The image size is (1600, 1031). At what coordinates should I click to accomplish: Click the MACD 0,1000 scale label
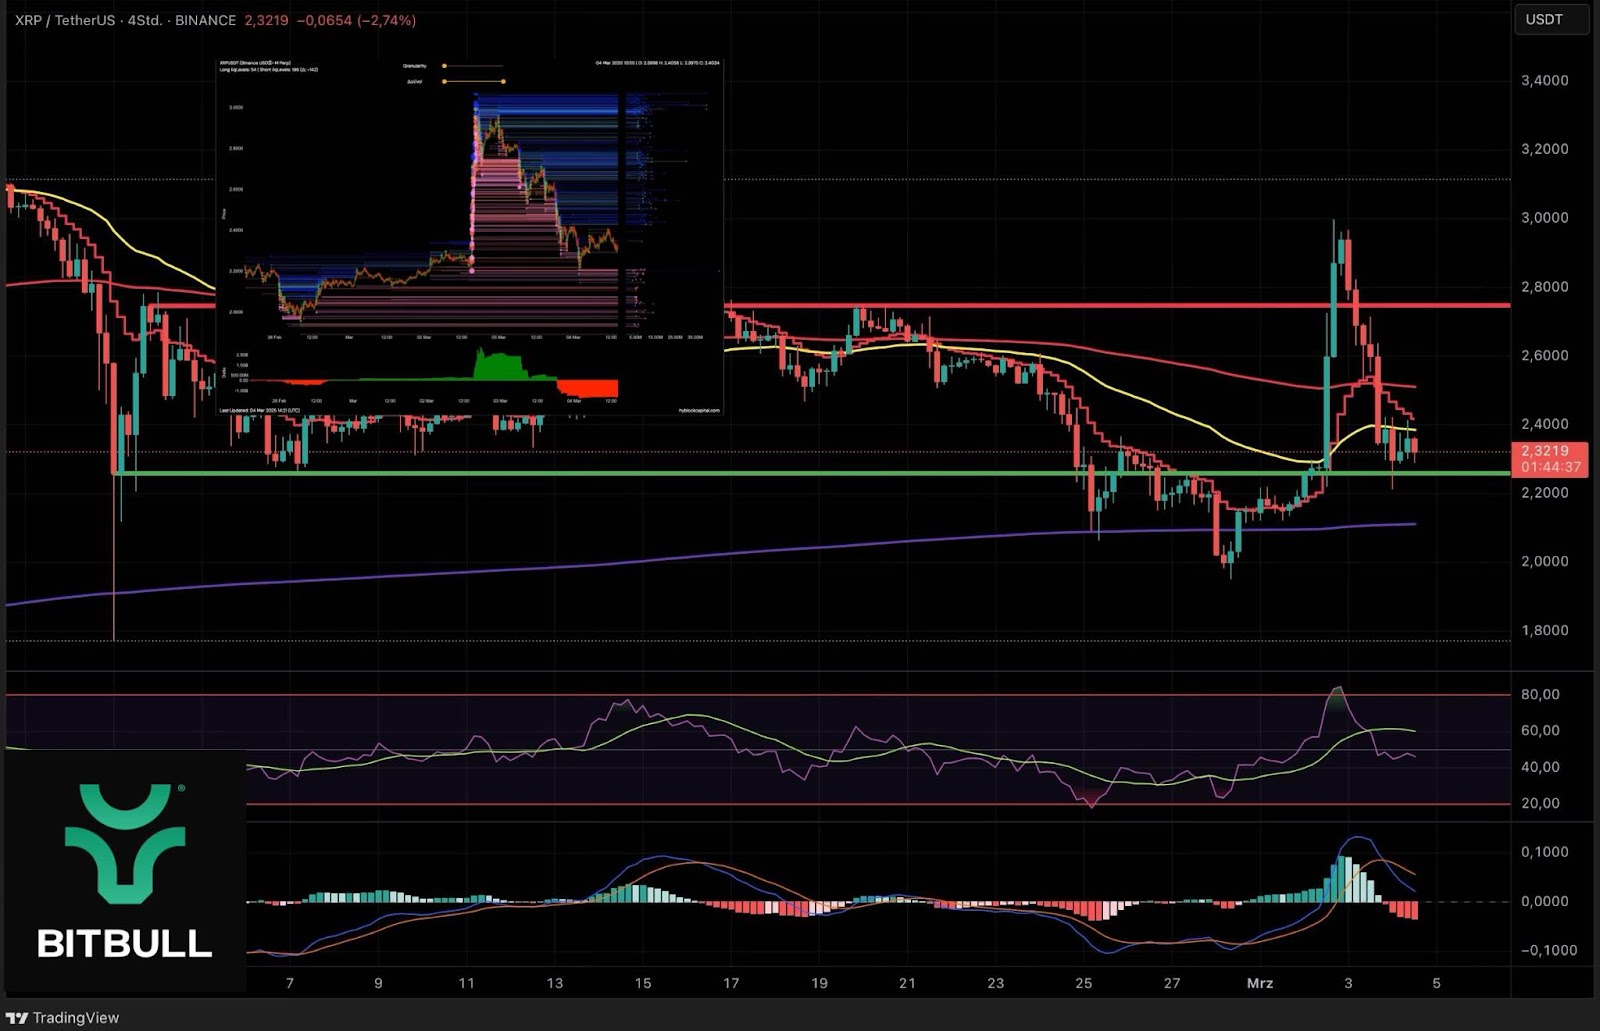point(1544,852)
